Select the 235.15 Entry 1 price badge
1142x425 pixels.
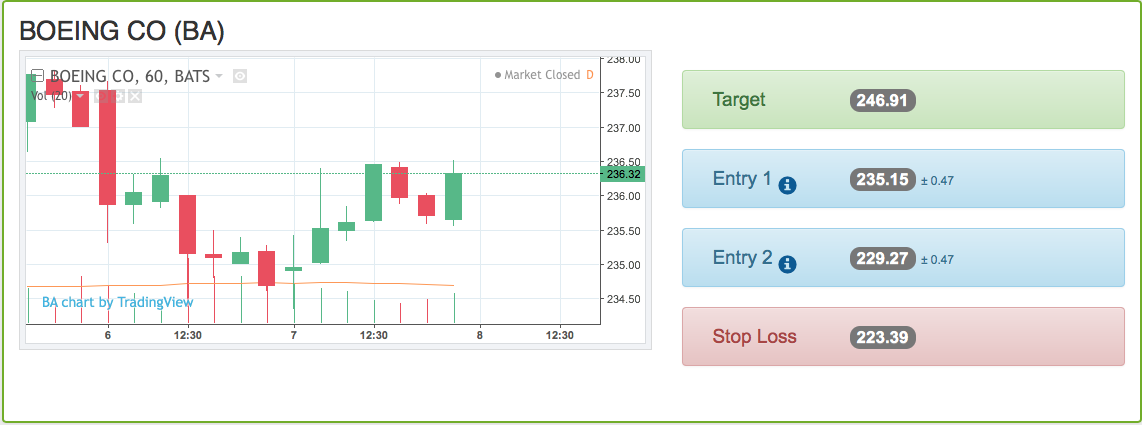tap(882, 180)
